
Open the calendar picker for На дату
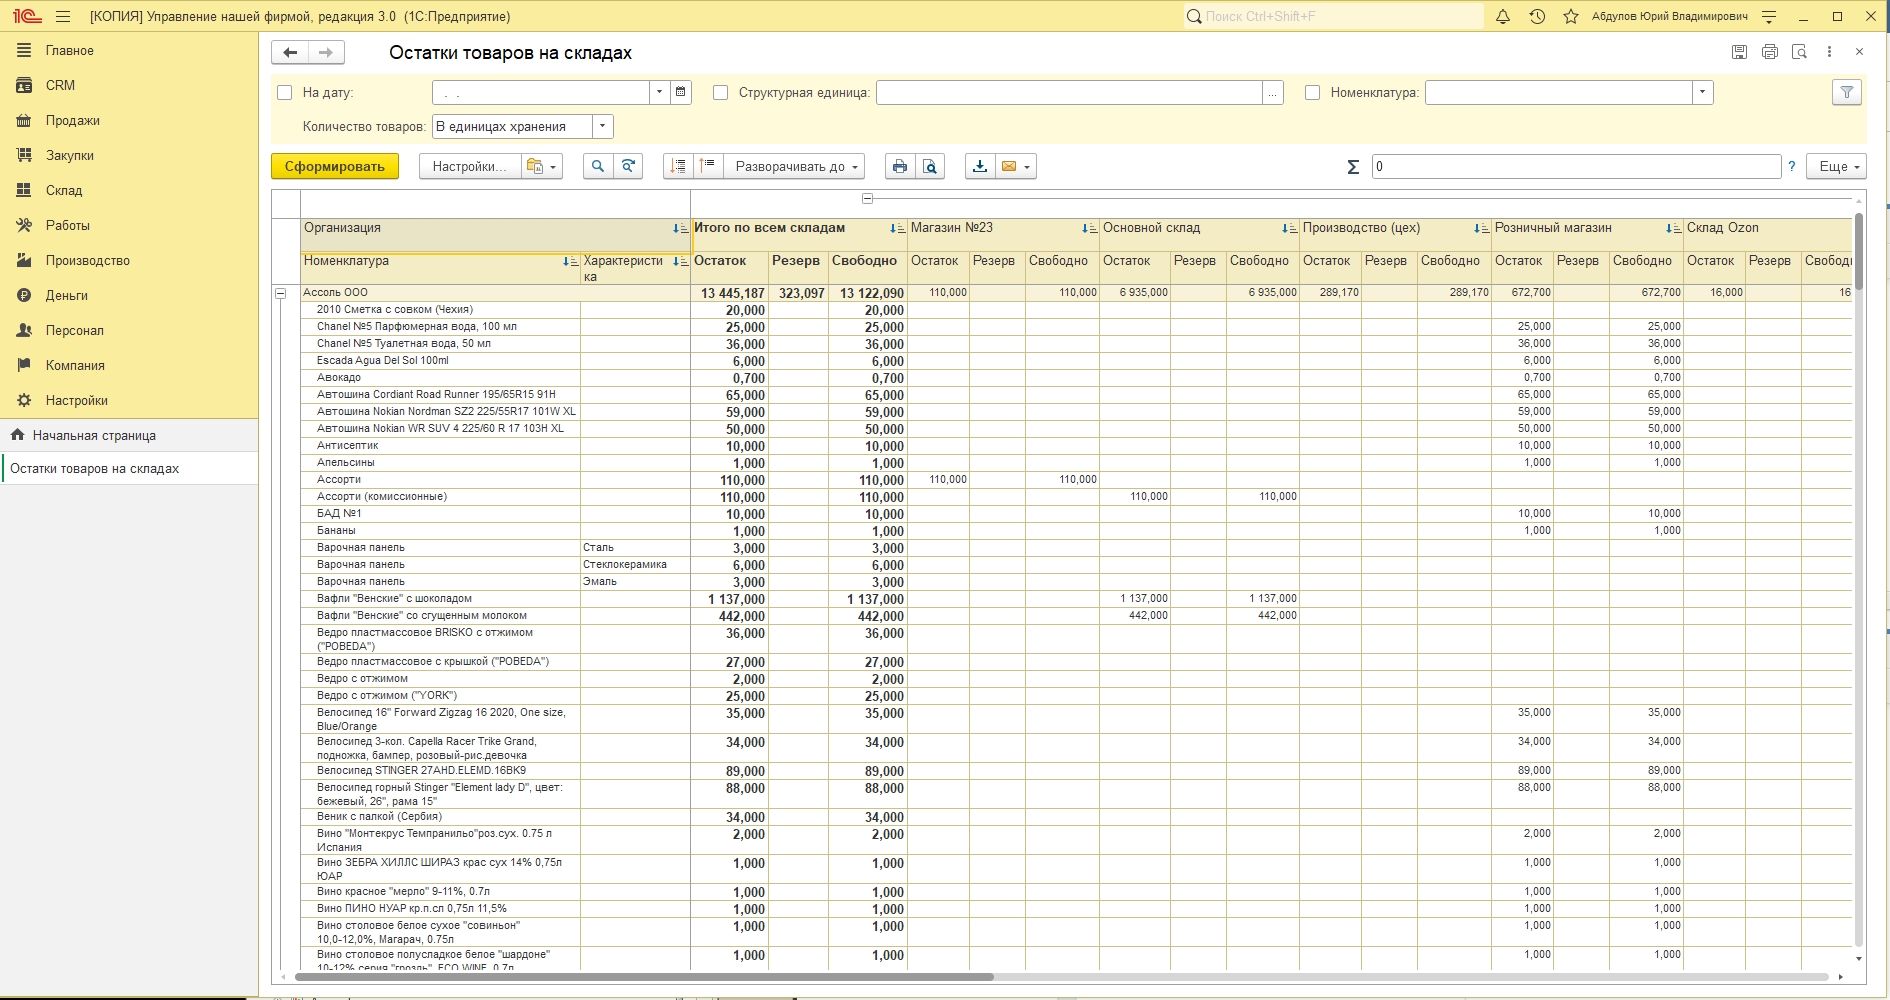tap(680, 92)
